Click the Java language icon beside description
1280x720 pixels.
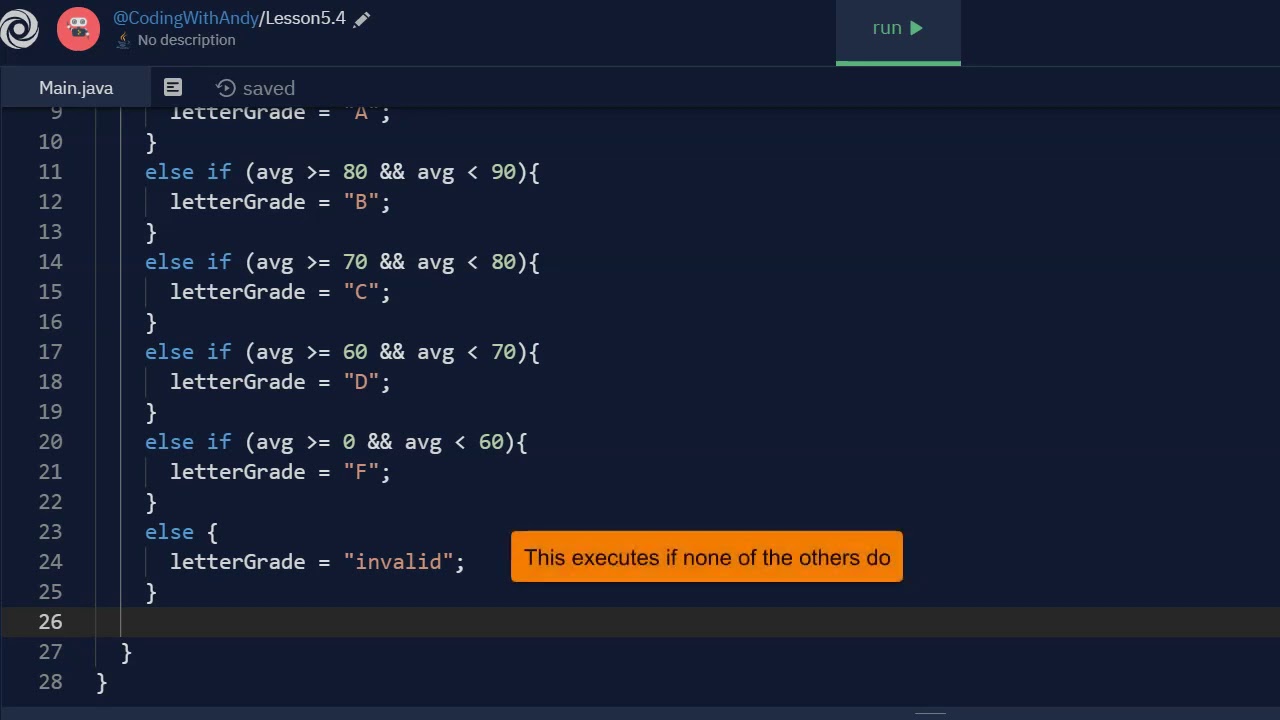pos(123,40)
